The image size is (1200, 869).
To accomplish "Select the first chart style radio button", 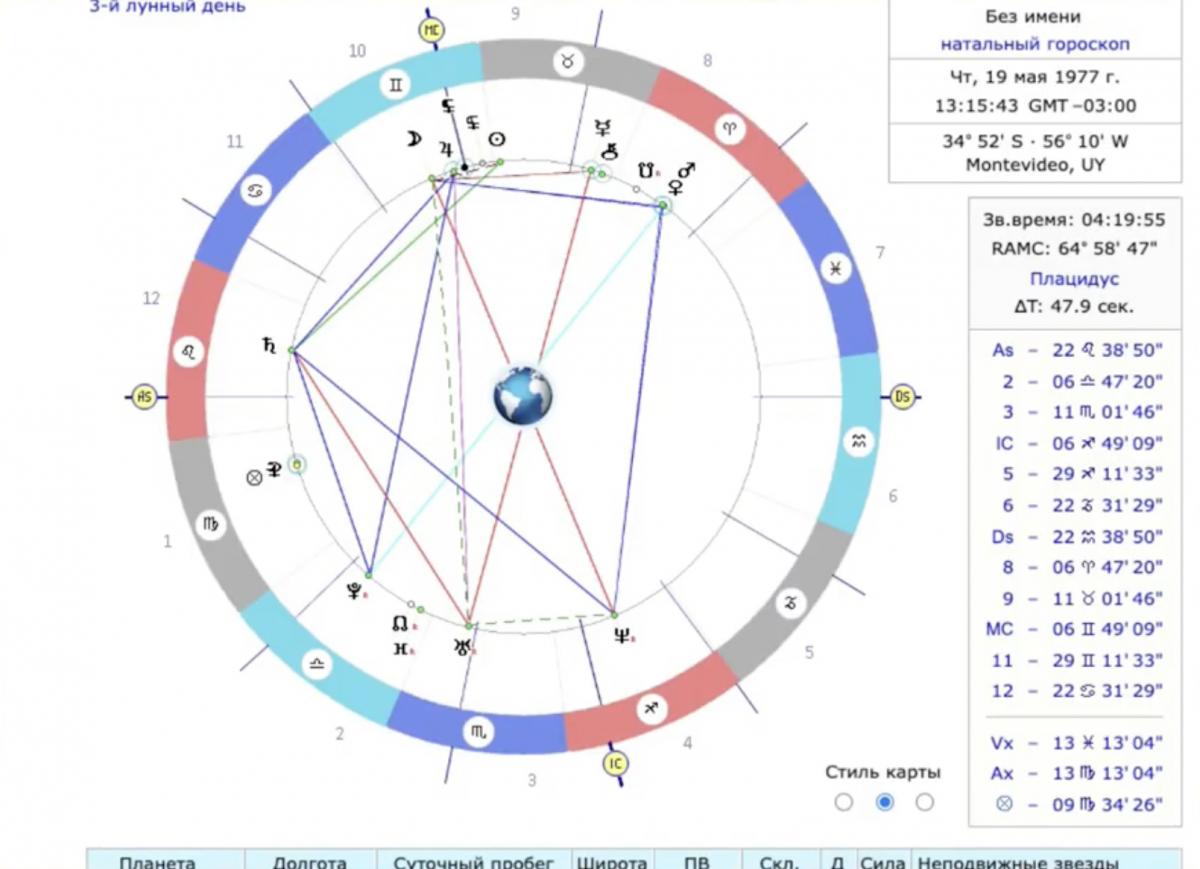I will click(x=844, y=802).
